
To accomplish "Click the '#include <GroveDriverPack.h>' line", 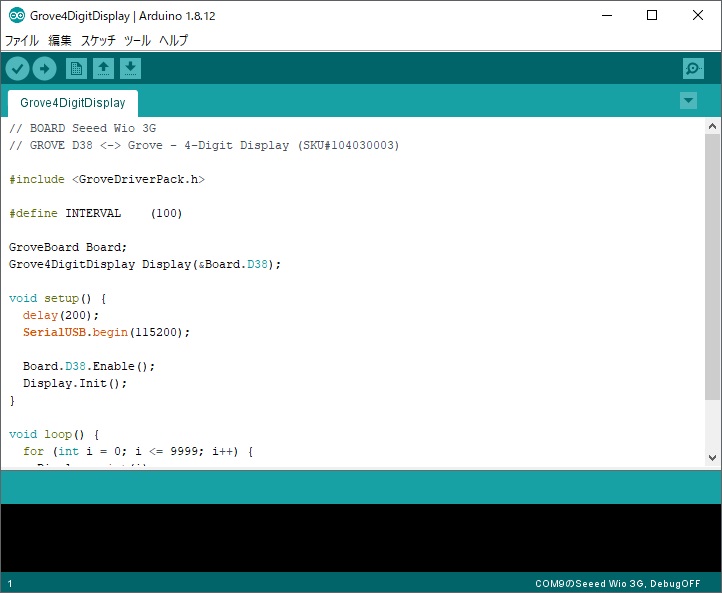I will [x=107, y=179].
